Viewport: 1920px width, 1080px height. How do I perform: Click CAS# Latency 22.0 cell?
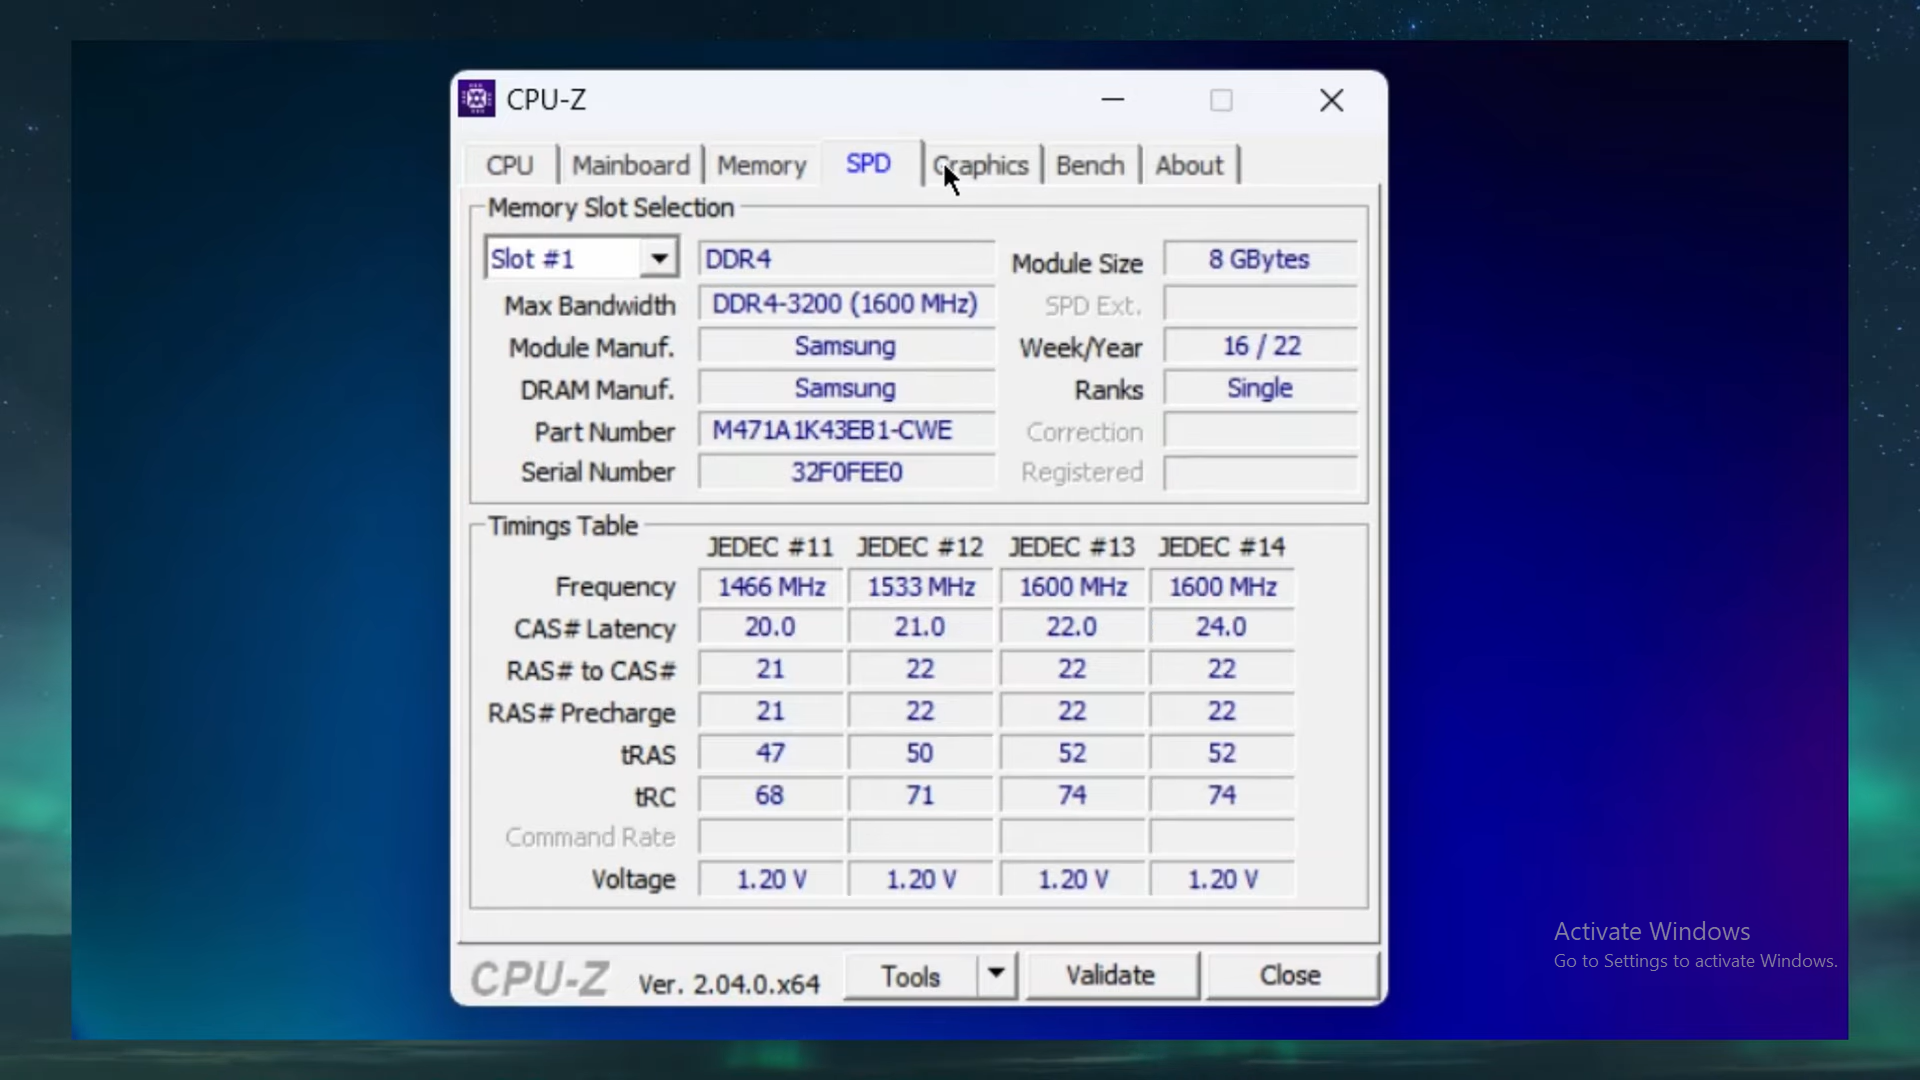1073,627
